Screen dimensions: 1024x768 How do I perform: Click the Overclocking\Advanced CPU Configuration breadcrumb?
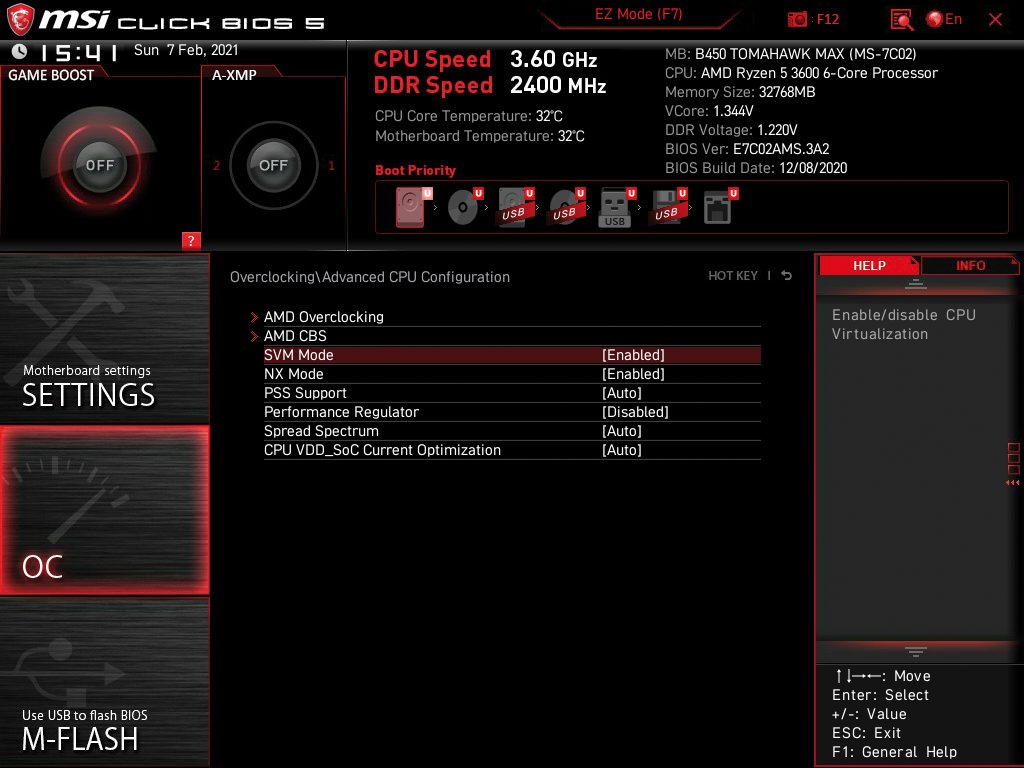[x=370, y=277]
